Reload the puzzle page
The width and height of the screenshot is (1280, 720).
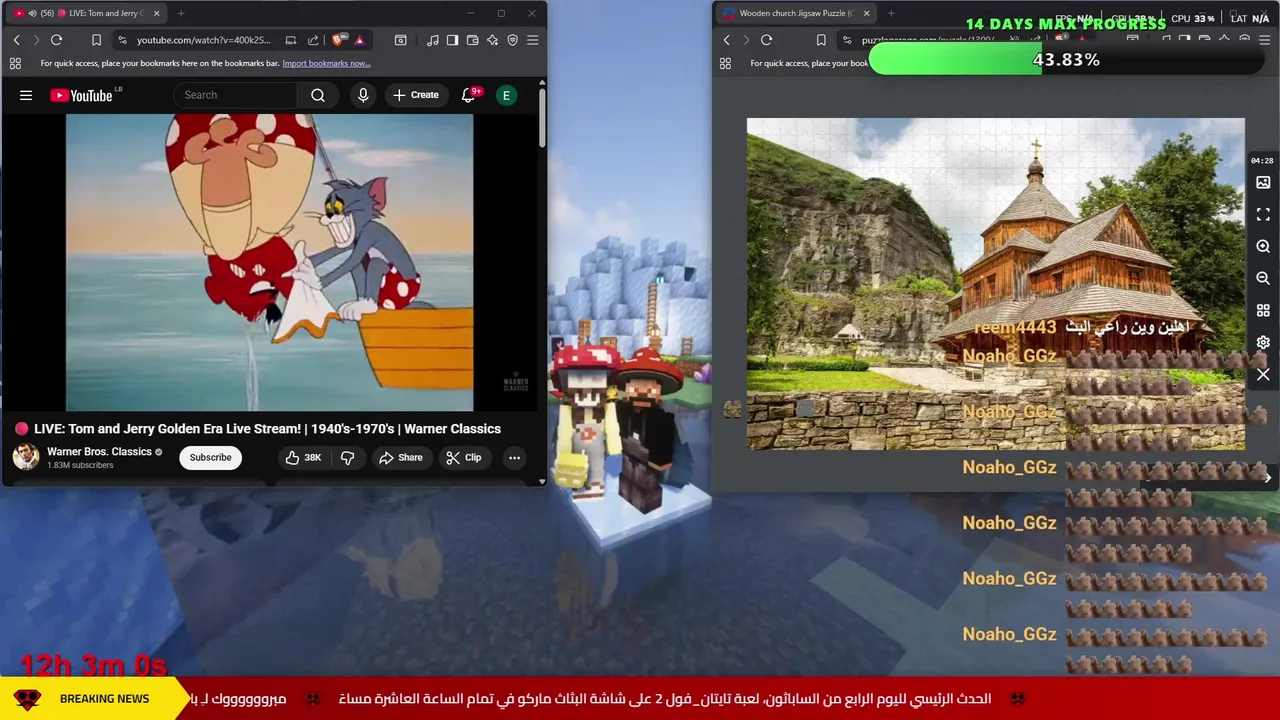pyautogui.click(x=766, y=40)
